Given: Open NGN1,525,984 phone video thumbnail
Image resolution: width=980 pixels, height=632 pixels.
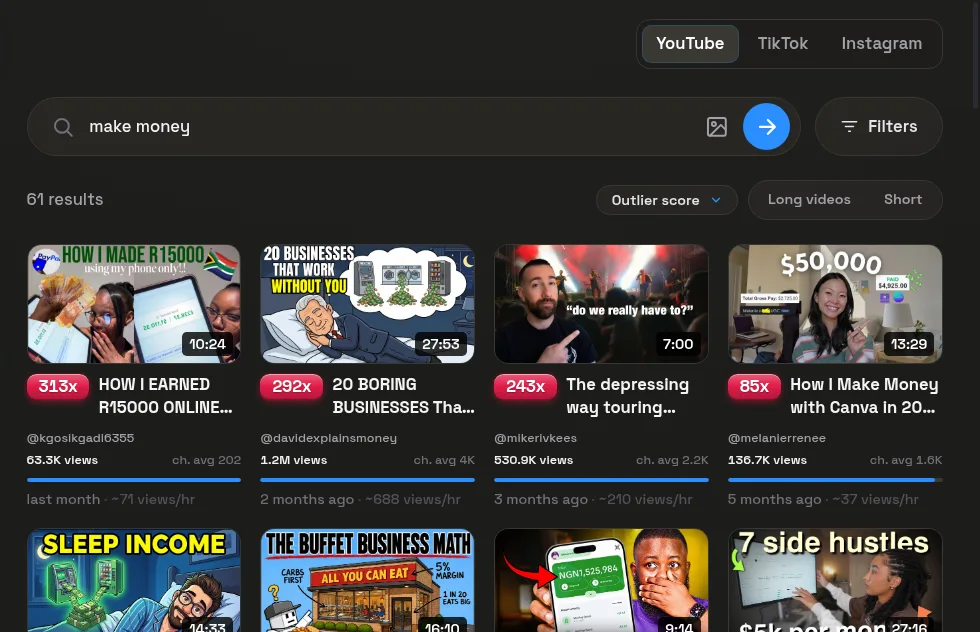Looking at the screenshot, I should (x=601, y=581).
